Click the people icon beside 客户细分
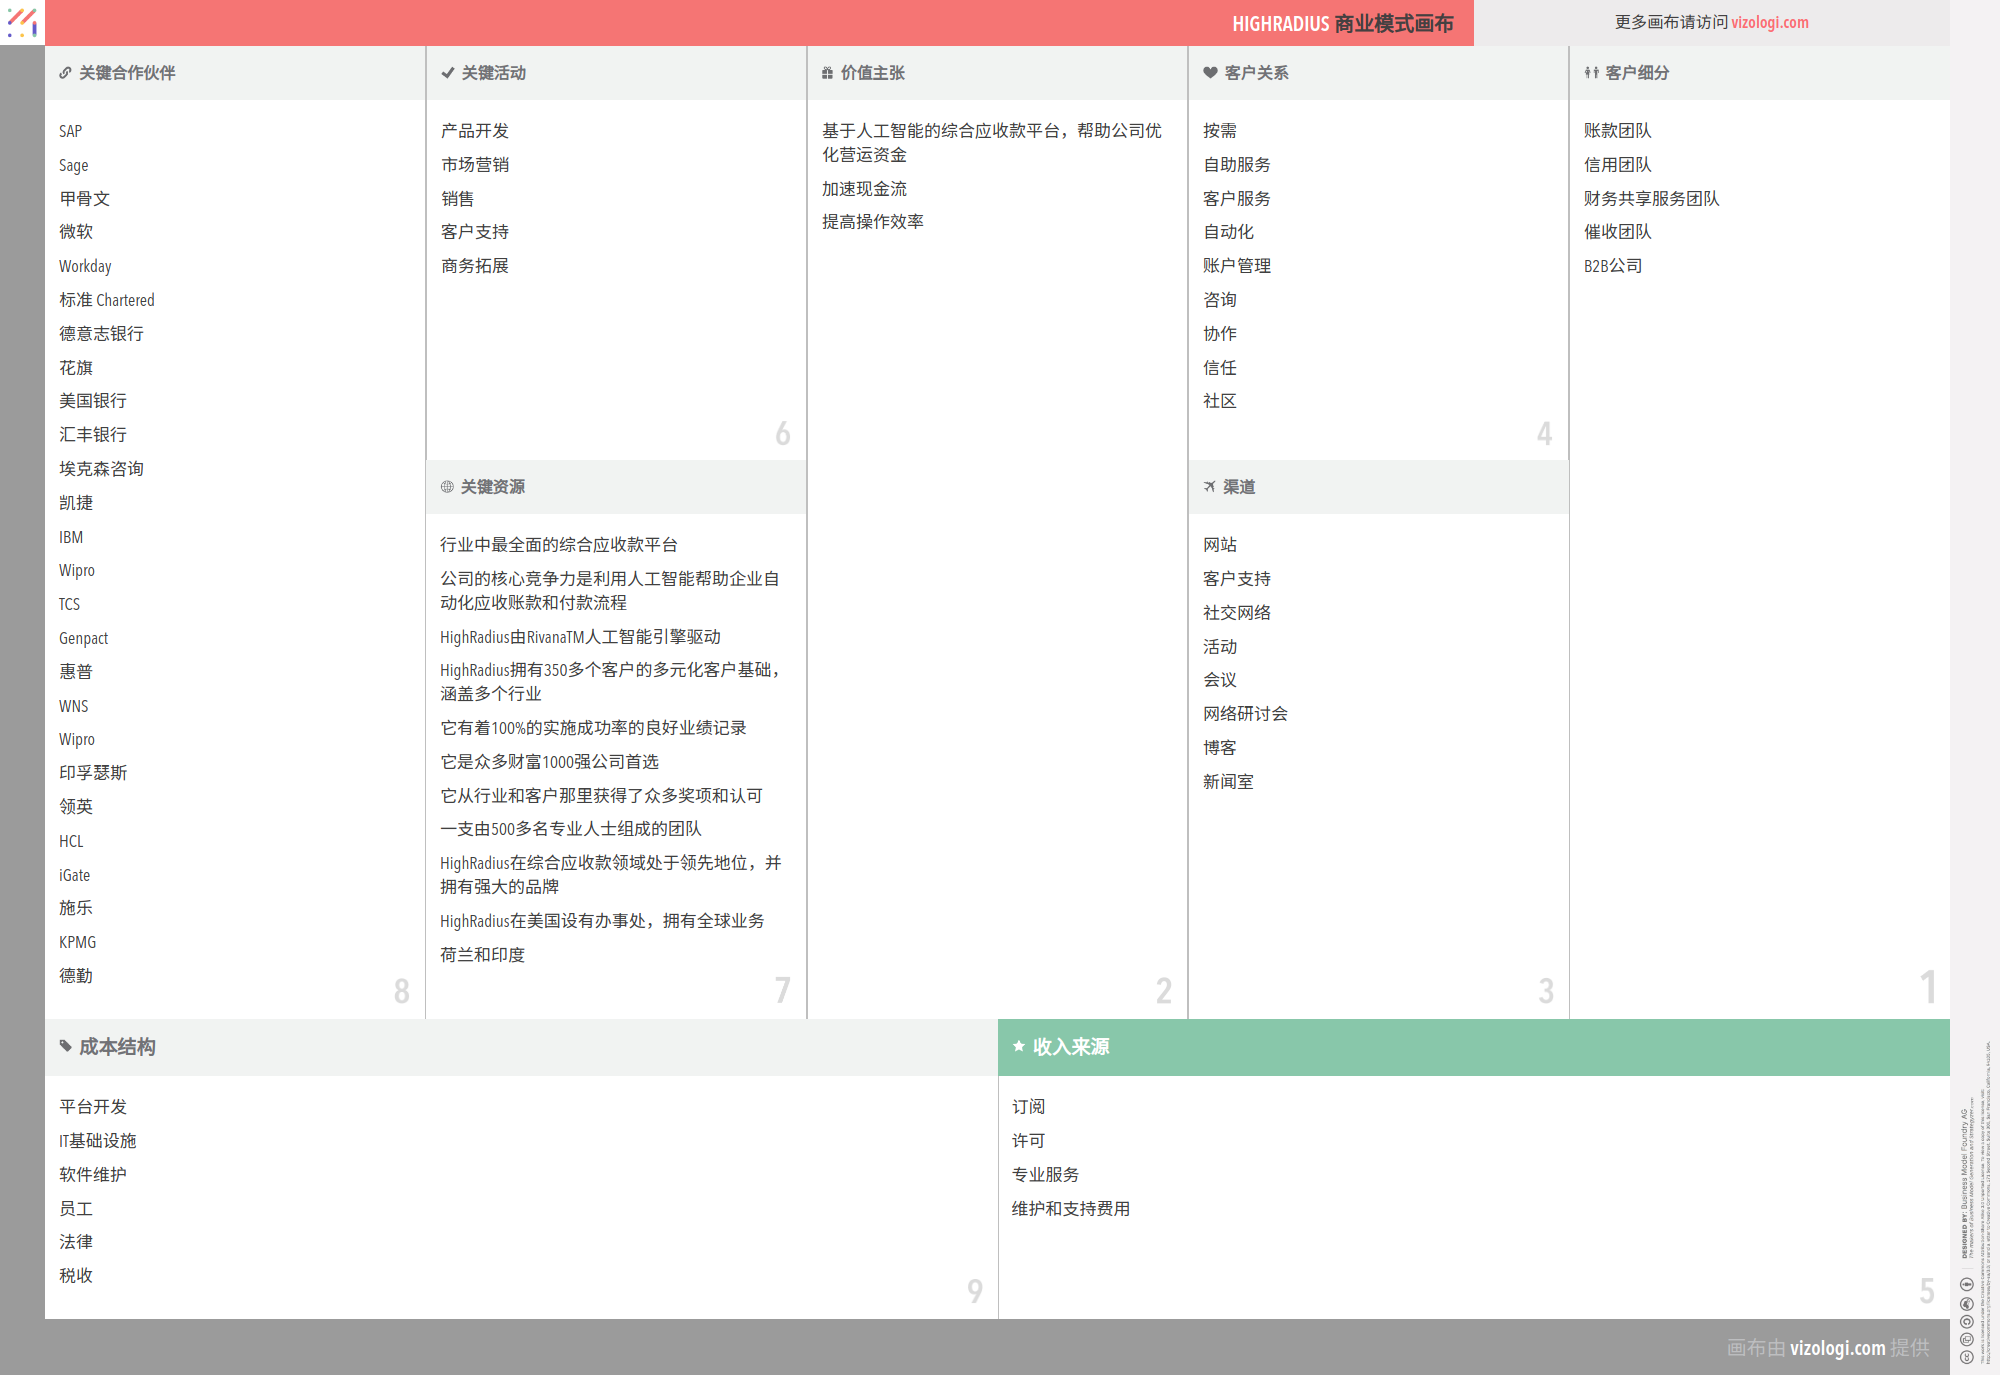Screen dimensions: 2000x1375 tap(1591, 73)
